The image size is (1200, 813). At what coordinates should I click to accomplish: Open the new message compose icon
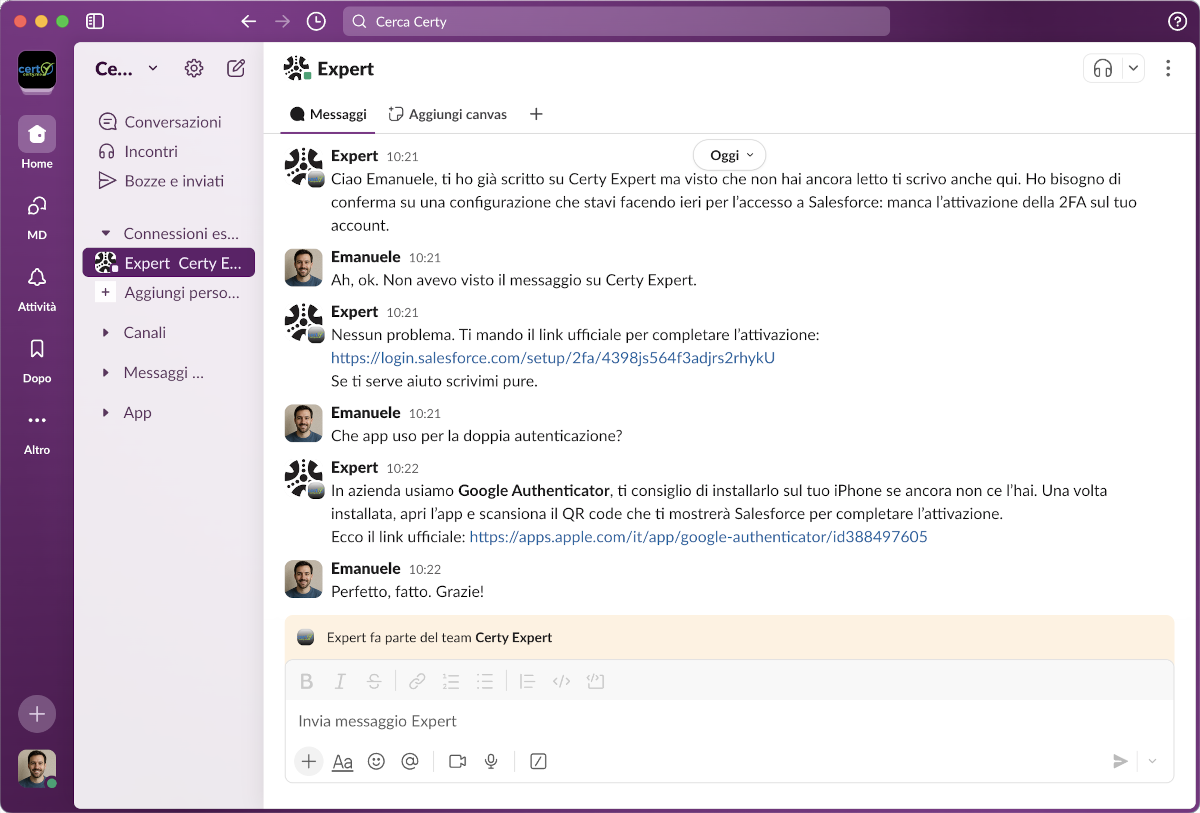coord(236,68)
